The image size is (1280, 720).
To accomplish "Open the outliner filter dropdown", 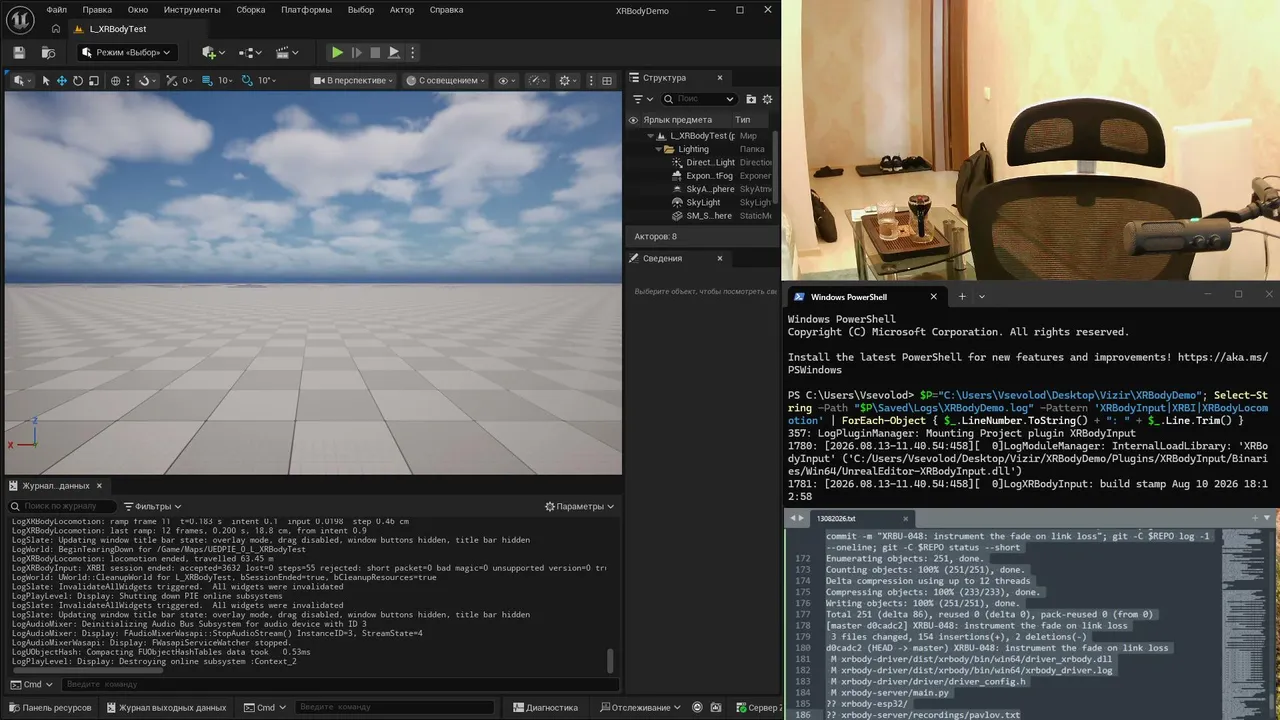I will 642,99.
